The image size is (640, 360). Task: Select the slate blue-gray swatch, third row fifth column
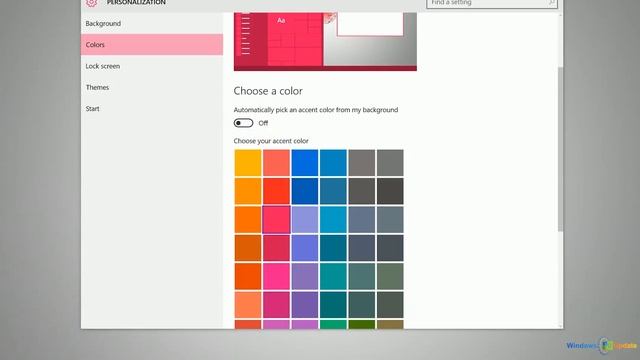click(362, 220)
